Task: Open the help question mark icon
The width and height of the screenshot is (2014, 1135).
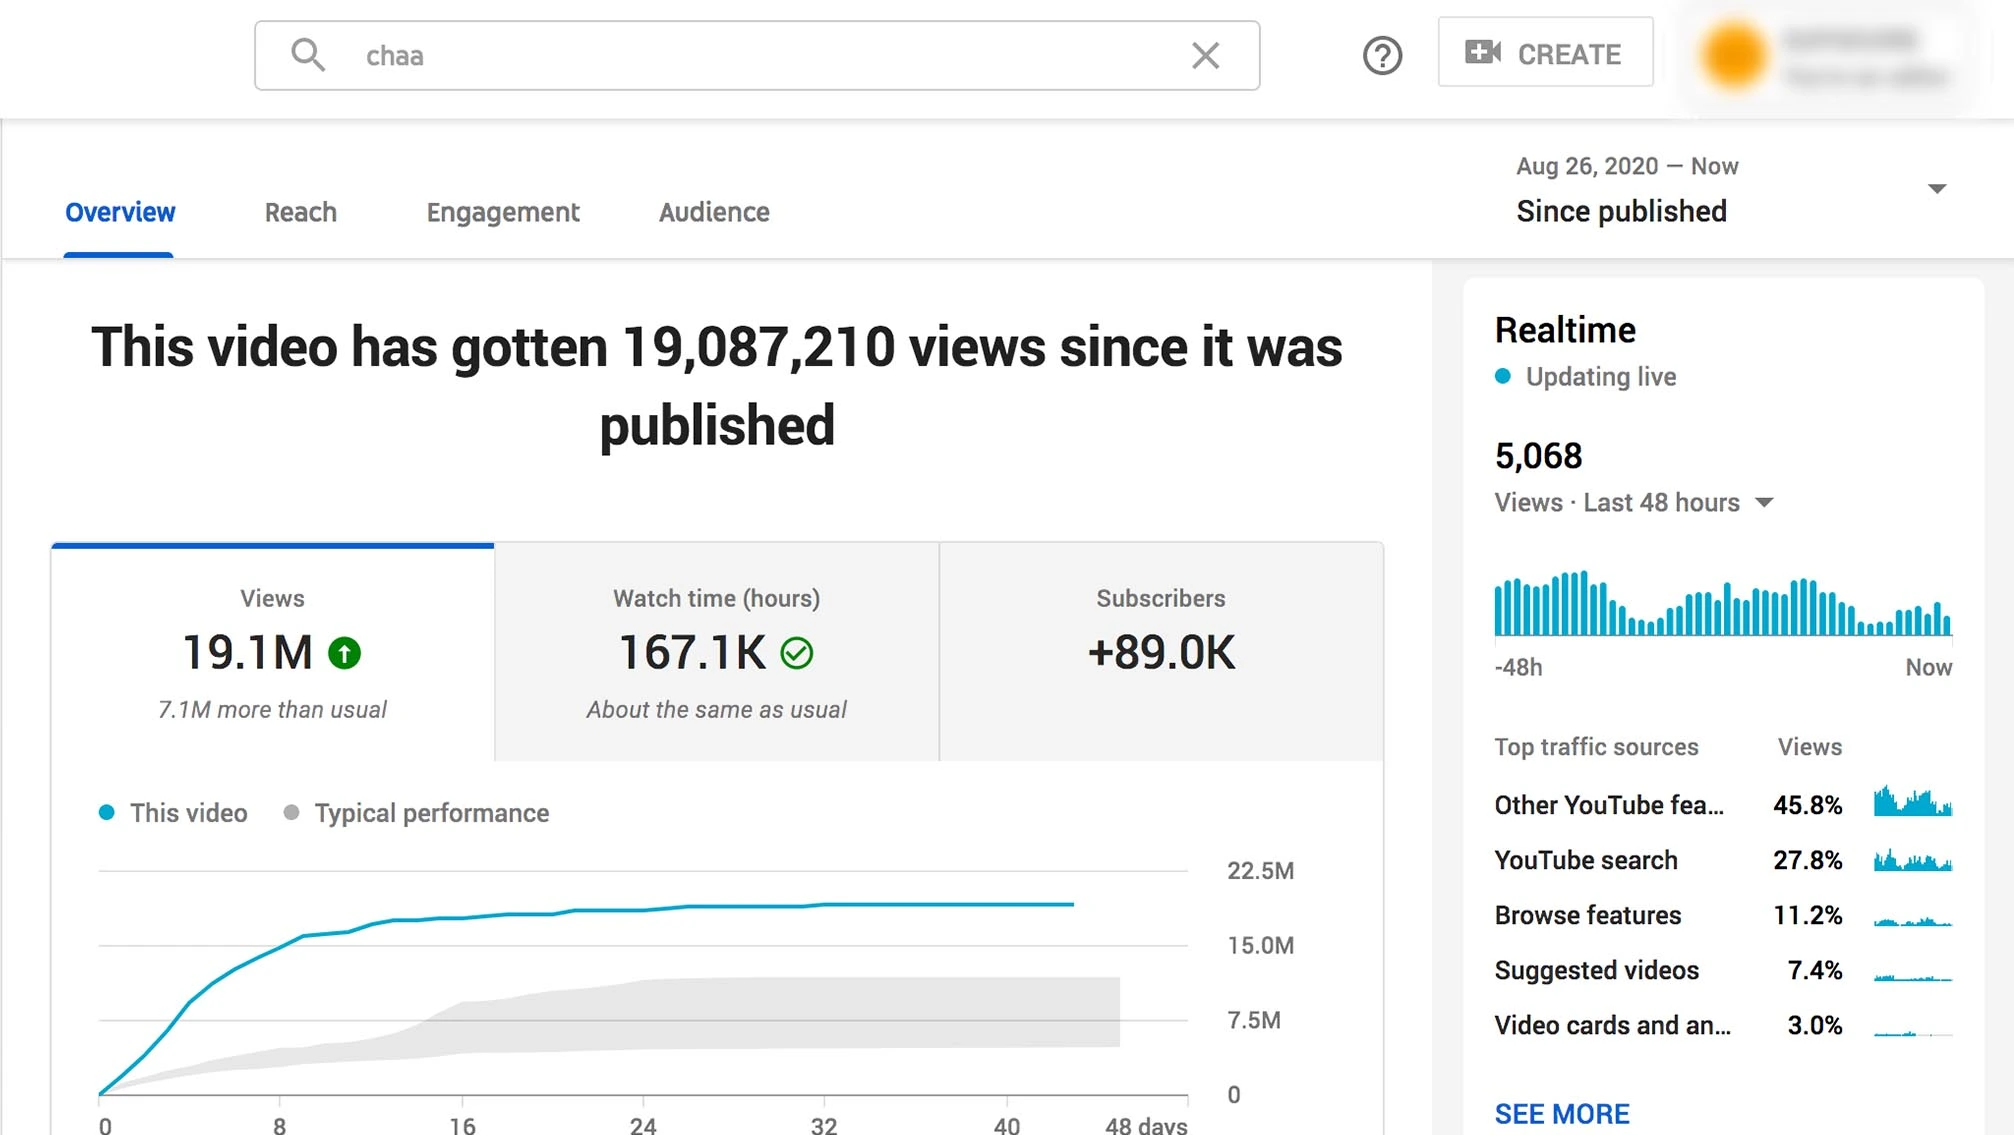Action: 1382,55
